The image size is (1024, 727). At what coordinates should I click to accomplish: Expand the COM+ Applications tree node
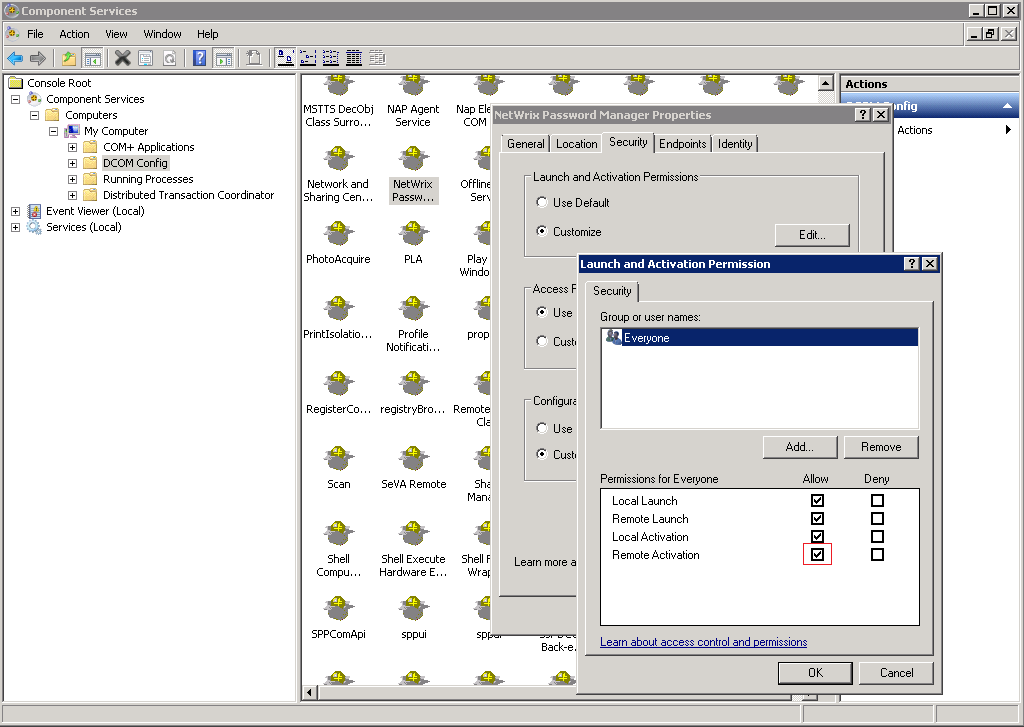73,147
